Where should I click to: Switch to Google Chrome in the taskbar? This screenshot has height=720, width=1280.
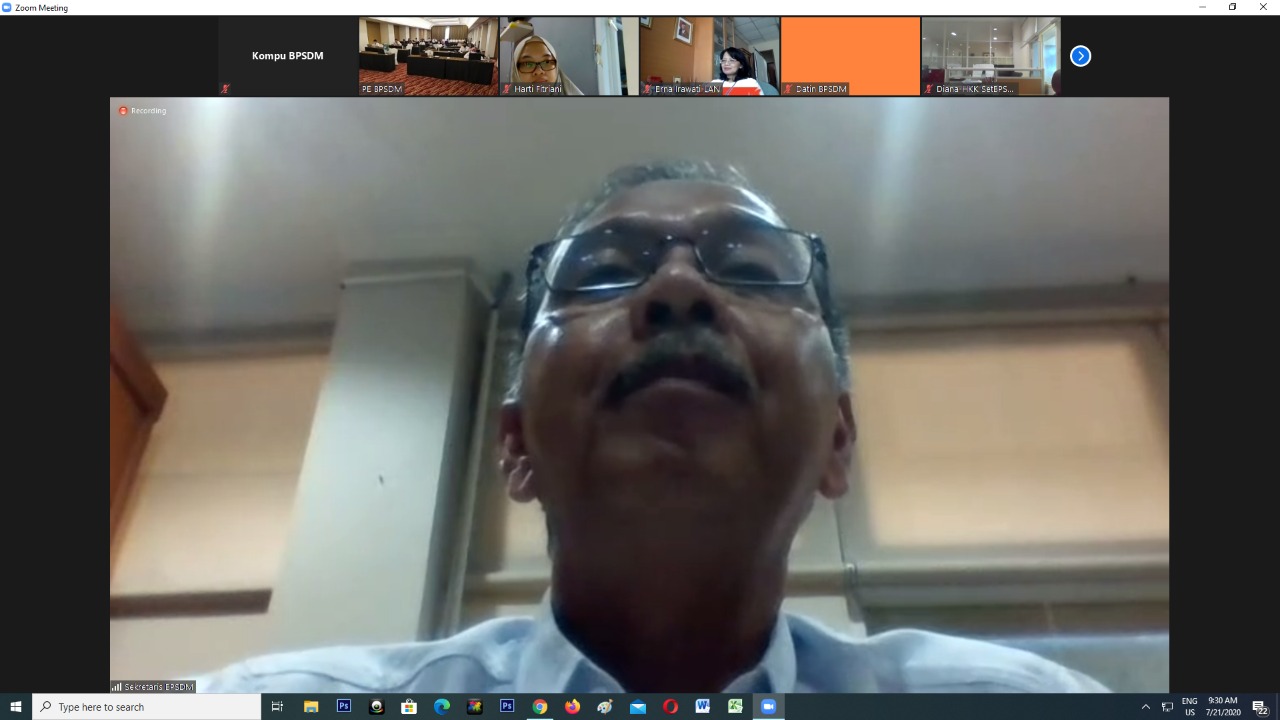(540, 707)
